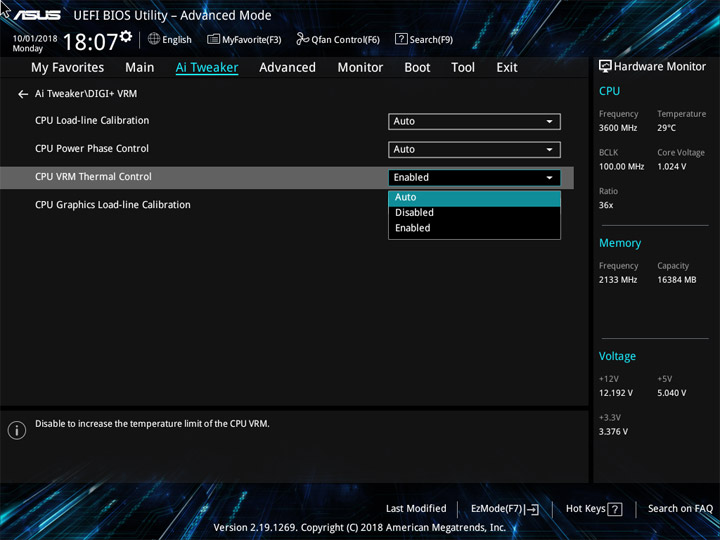
Task: Click the Search(F9) question mark icon
Action: pos(401,39)
